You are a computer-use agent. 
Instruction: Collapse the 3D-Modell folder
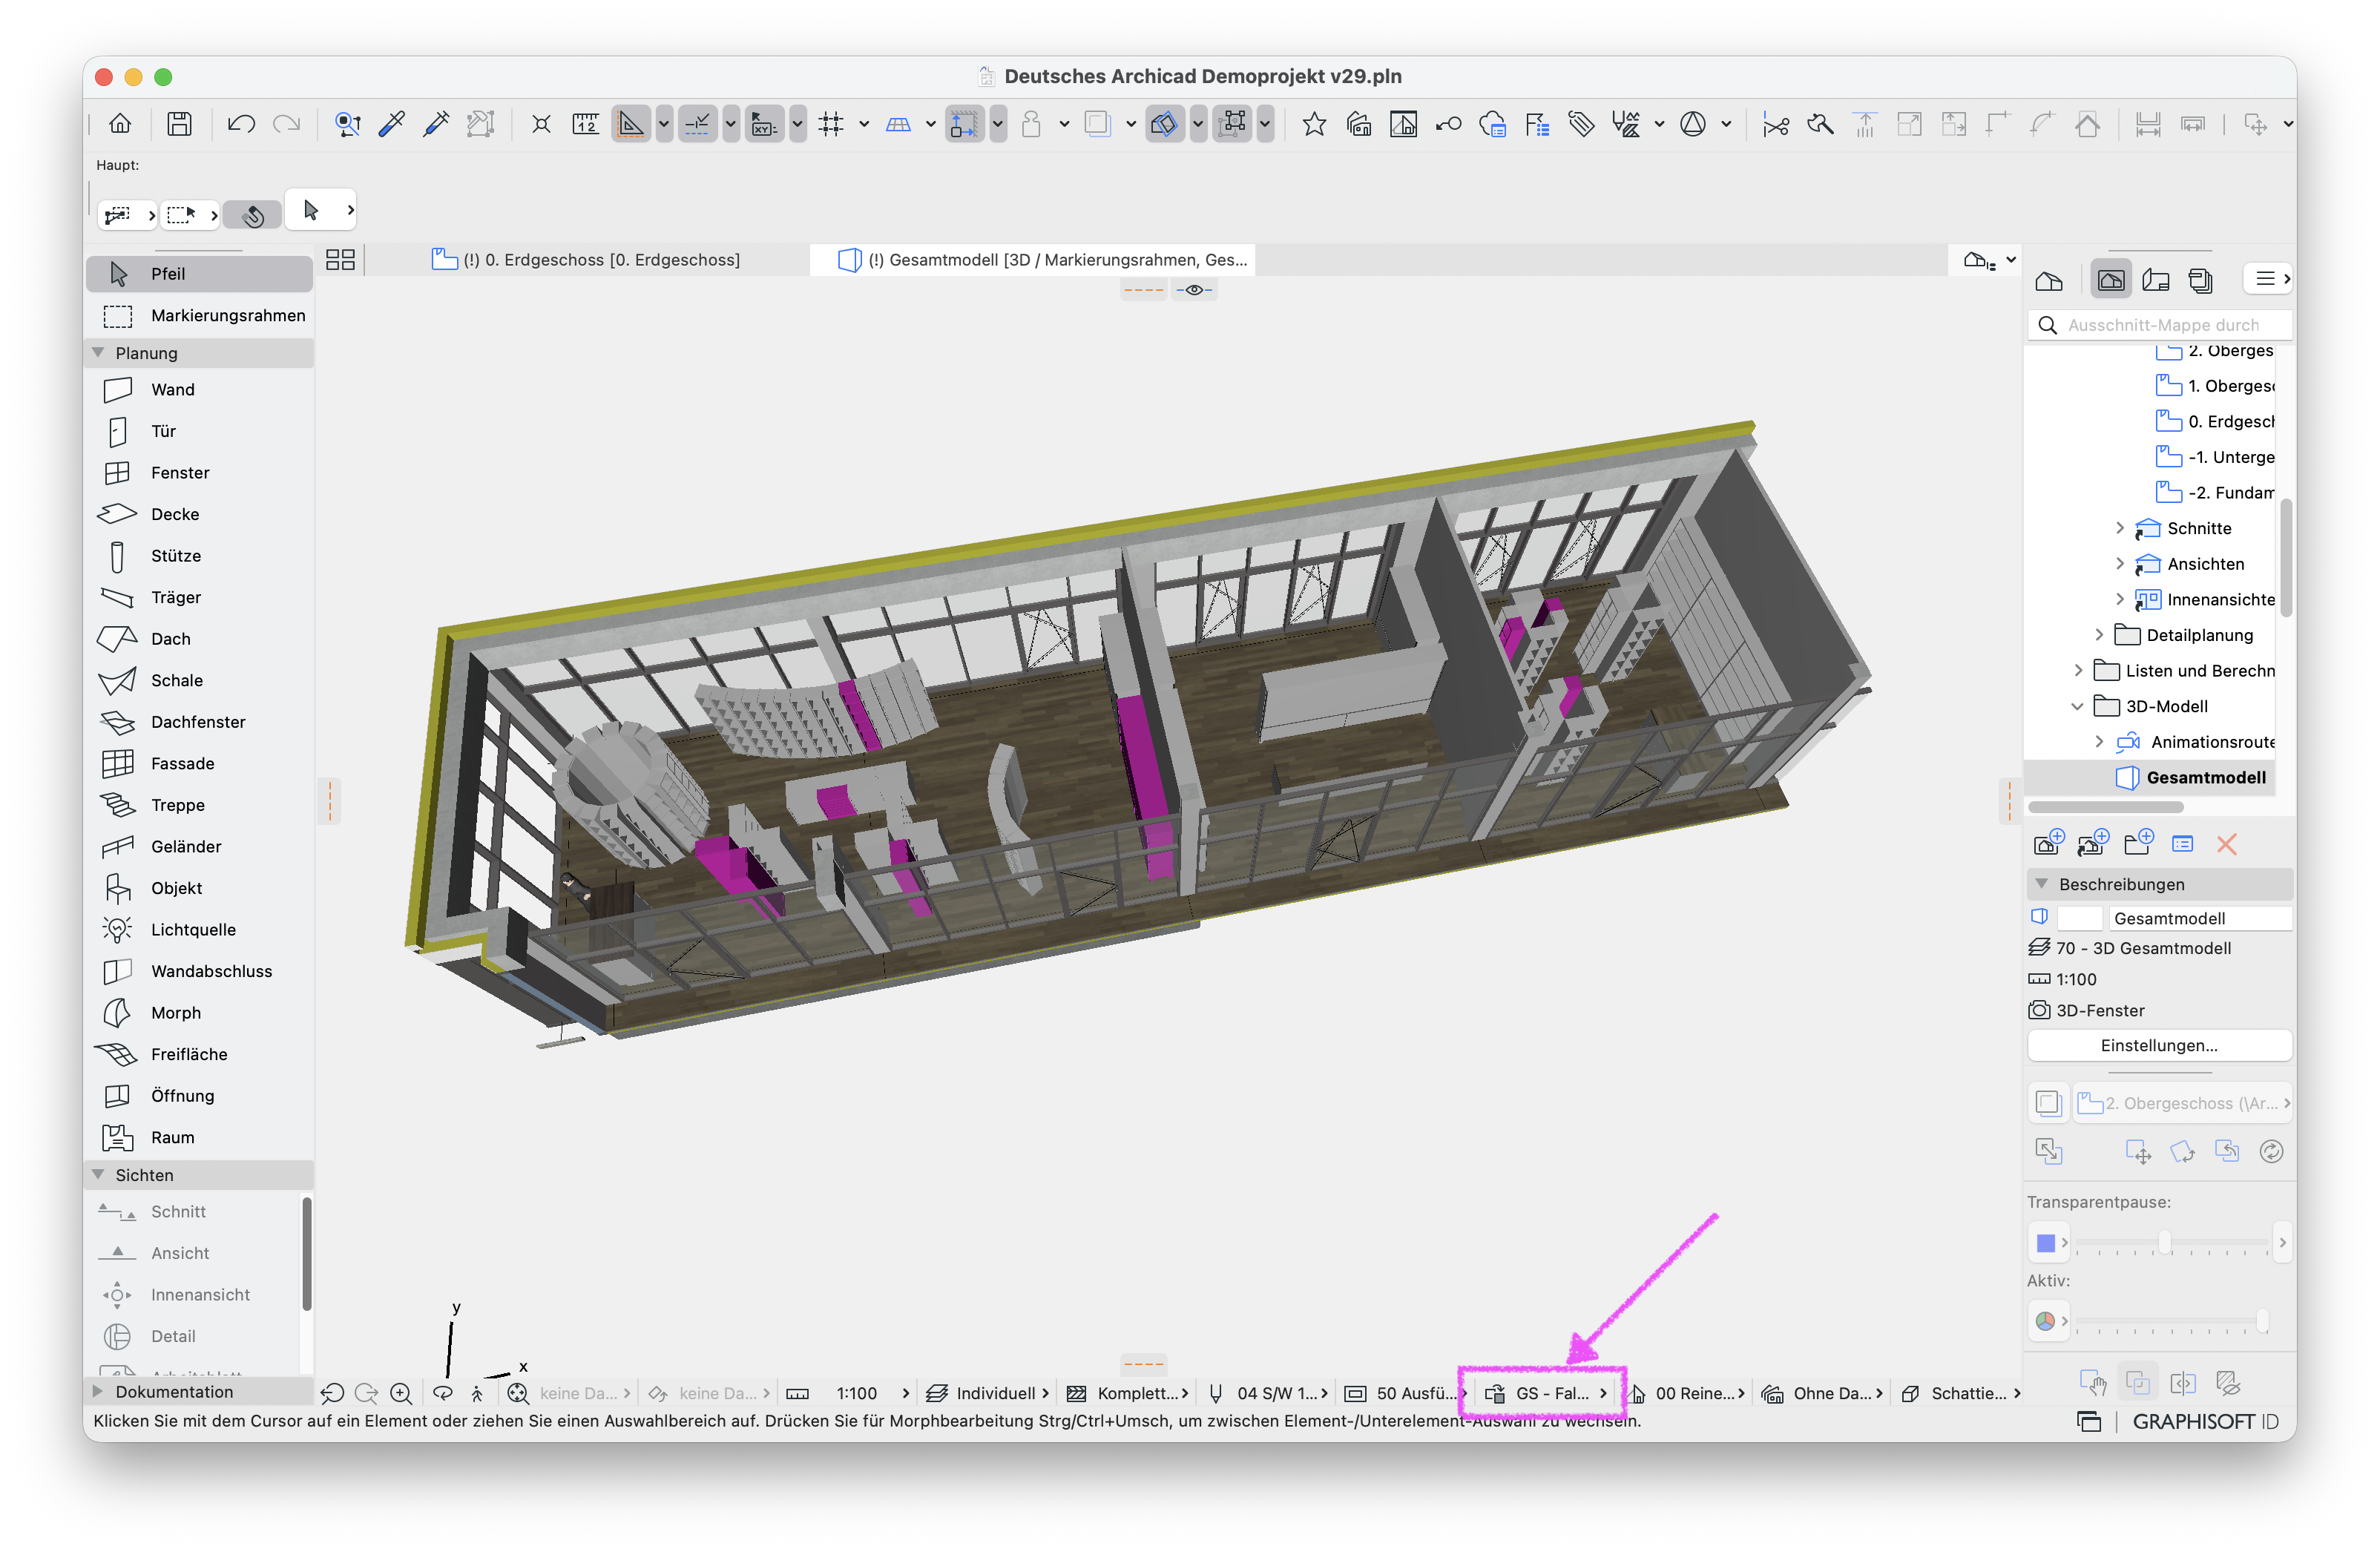[2077, 706]
